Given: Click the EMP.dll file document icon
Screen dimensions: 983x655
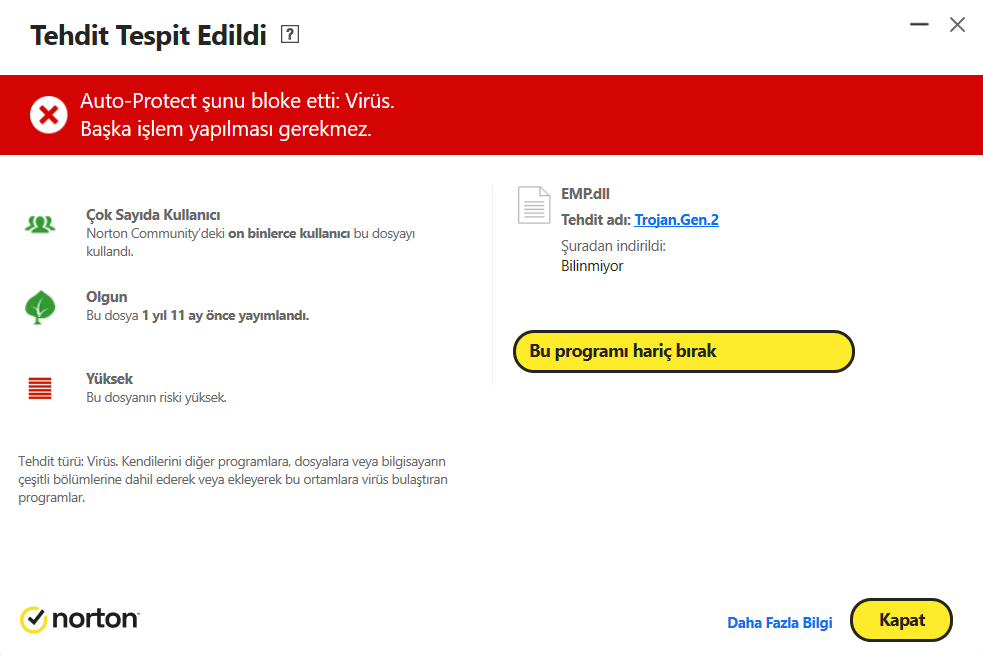Looking at the screenshot, I should [x=534, y=205].
